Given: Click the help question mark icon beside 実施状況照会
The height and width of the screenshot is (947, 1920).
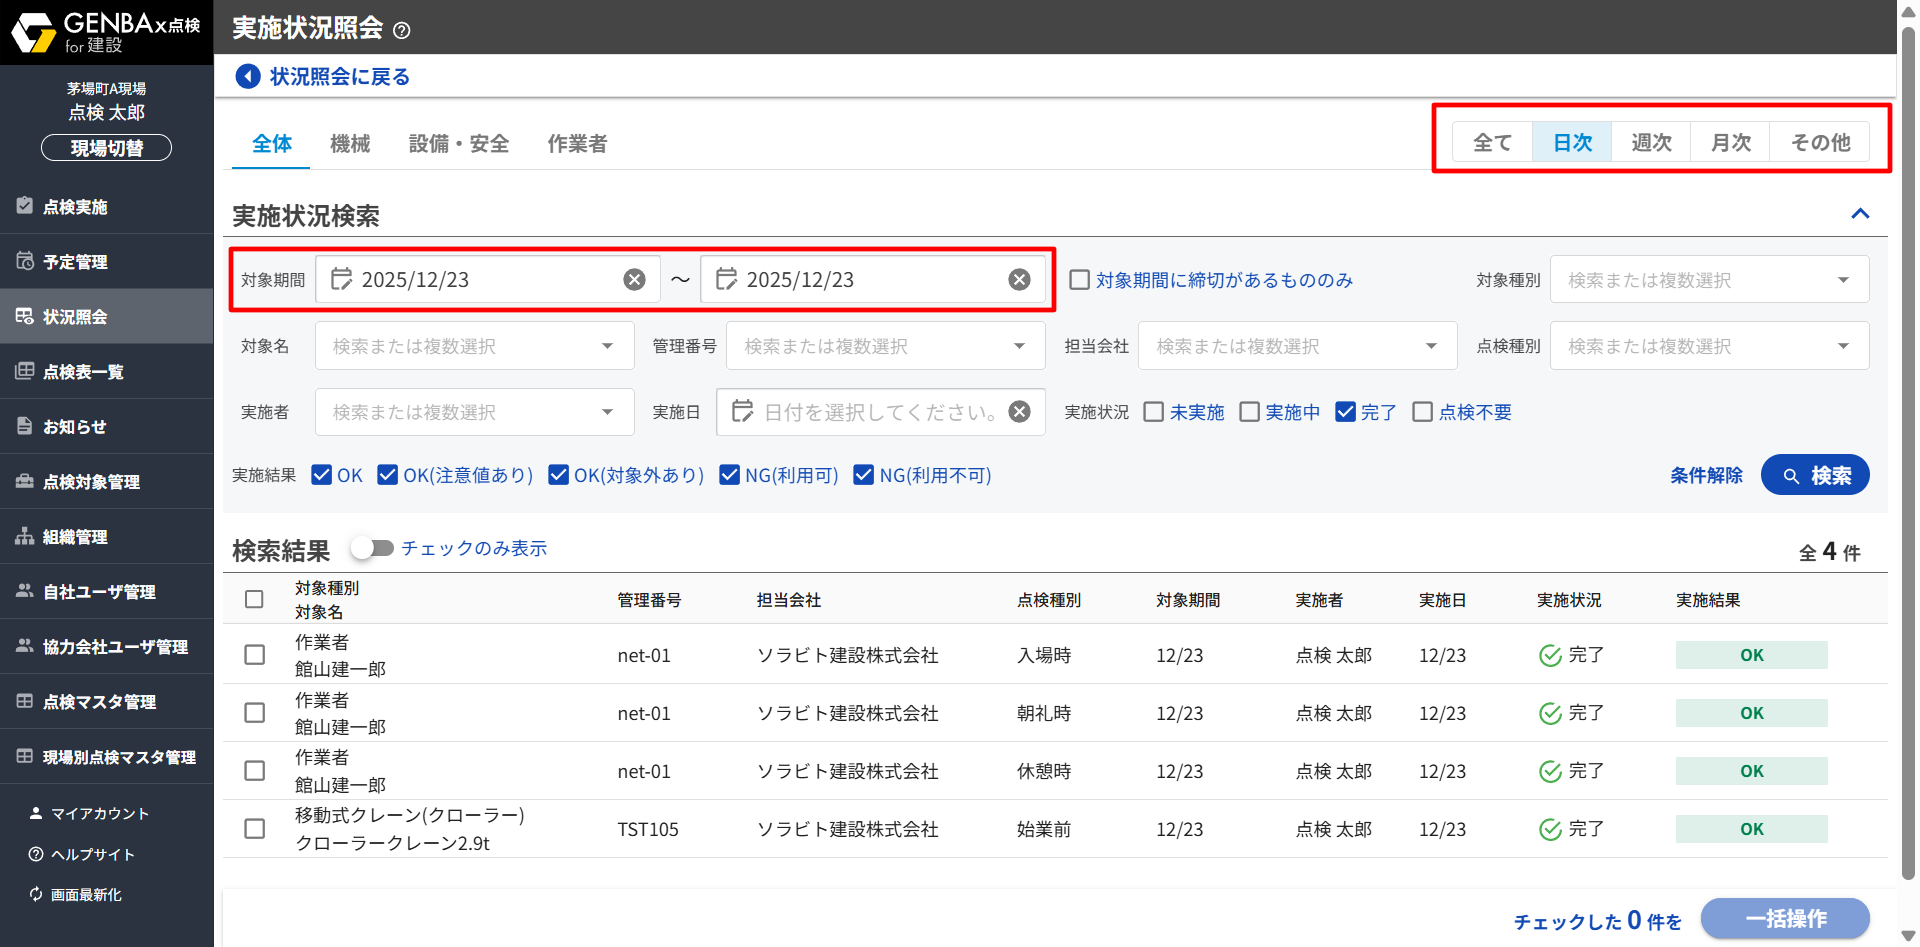Looking at the screenshot, I should (x=402, y=31).
